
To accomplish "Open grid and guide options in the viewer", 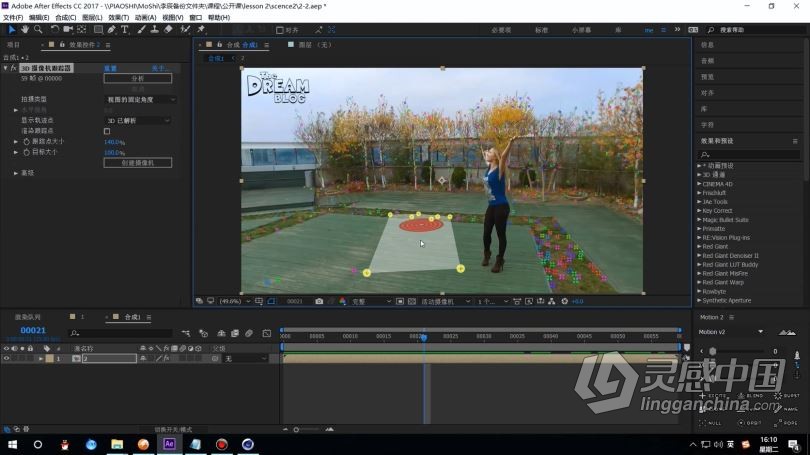I will (x=259, y=301).
